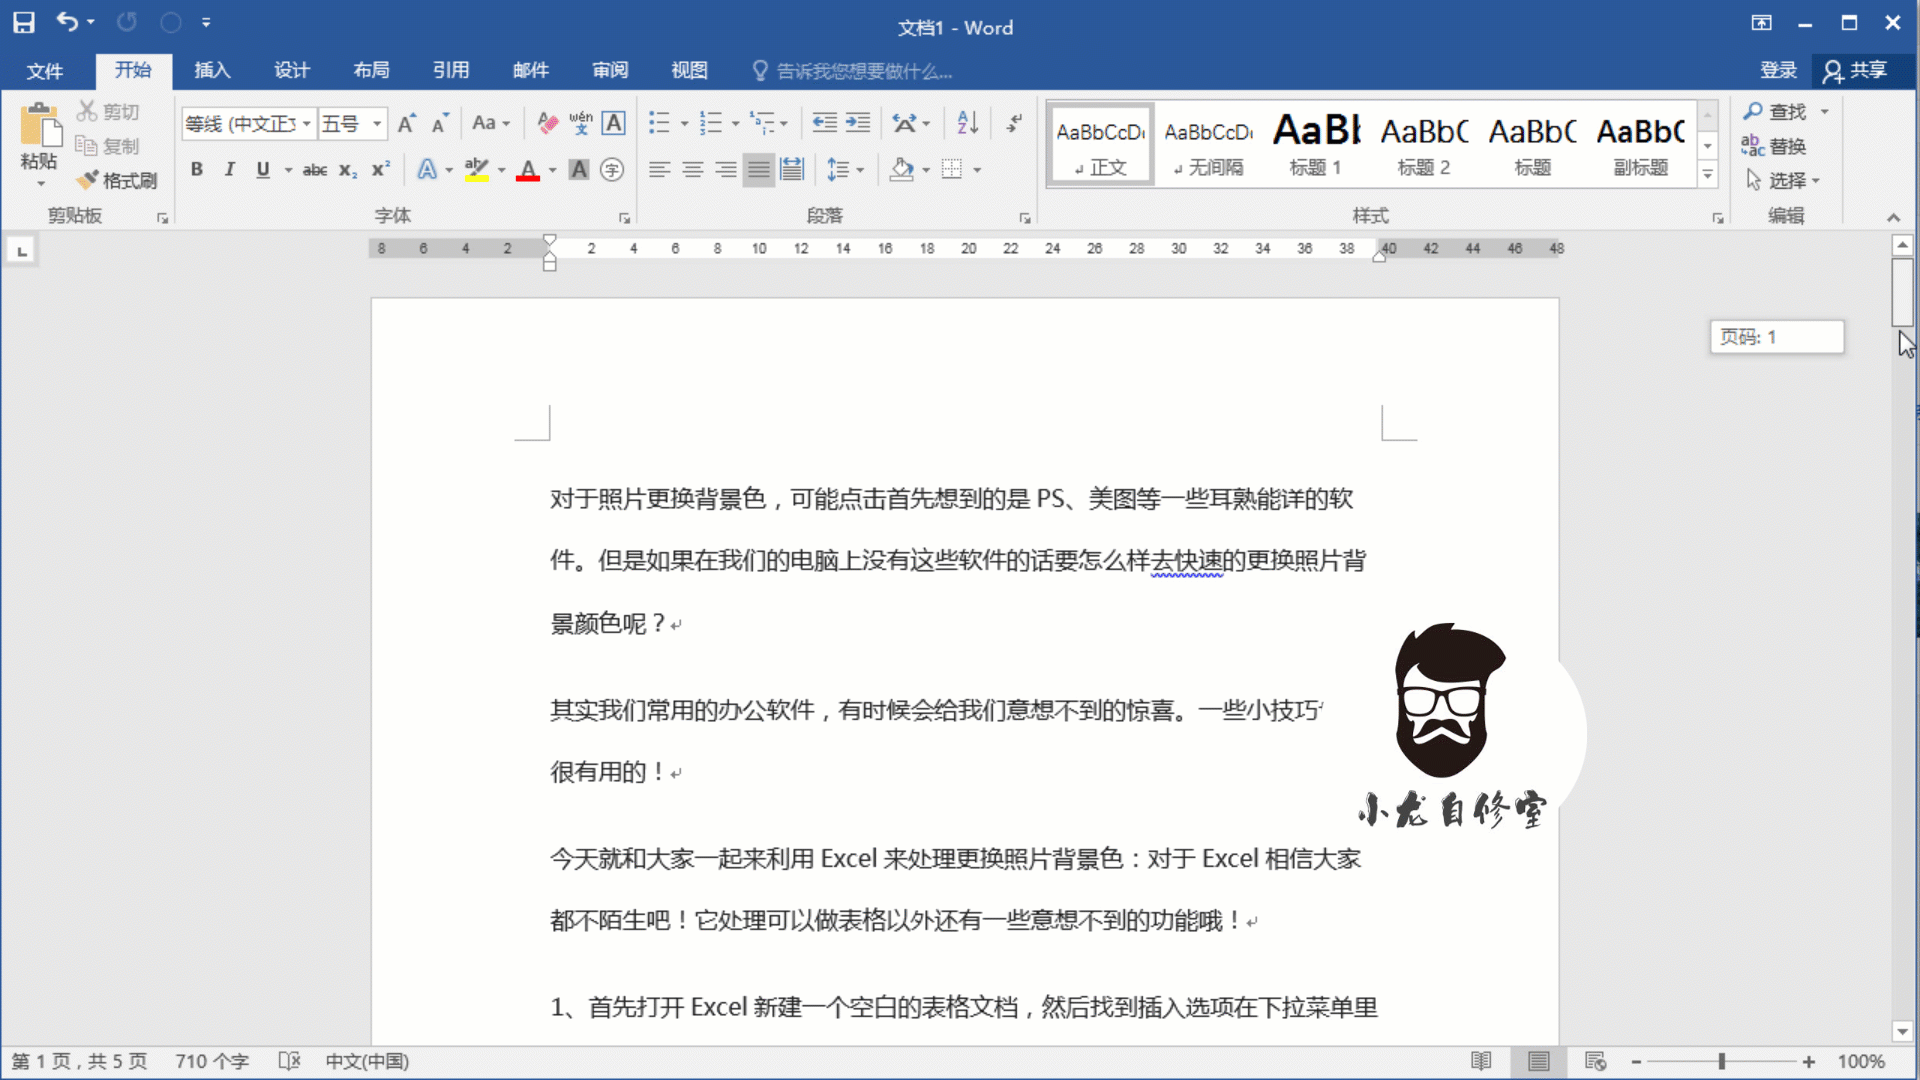Open the font size dropdown (五号)
The height and width of the screenshot is (1080, 1920).
(377, 124)
